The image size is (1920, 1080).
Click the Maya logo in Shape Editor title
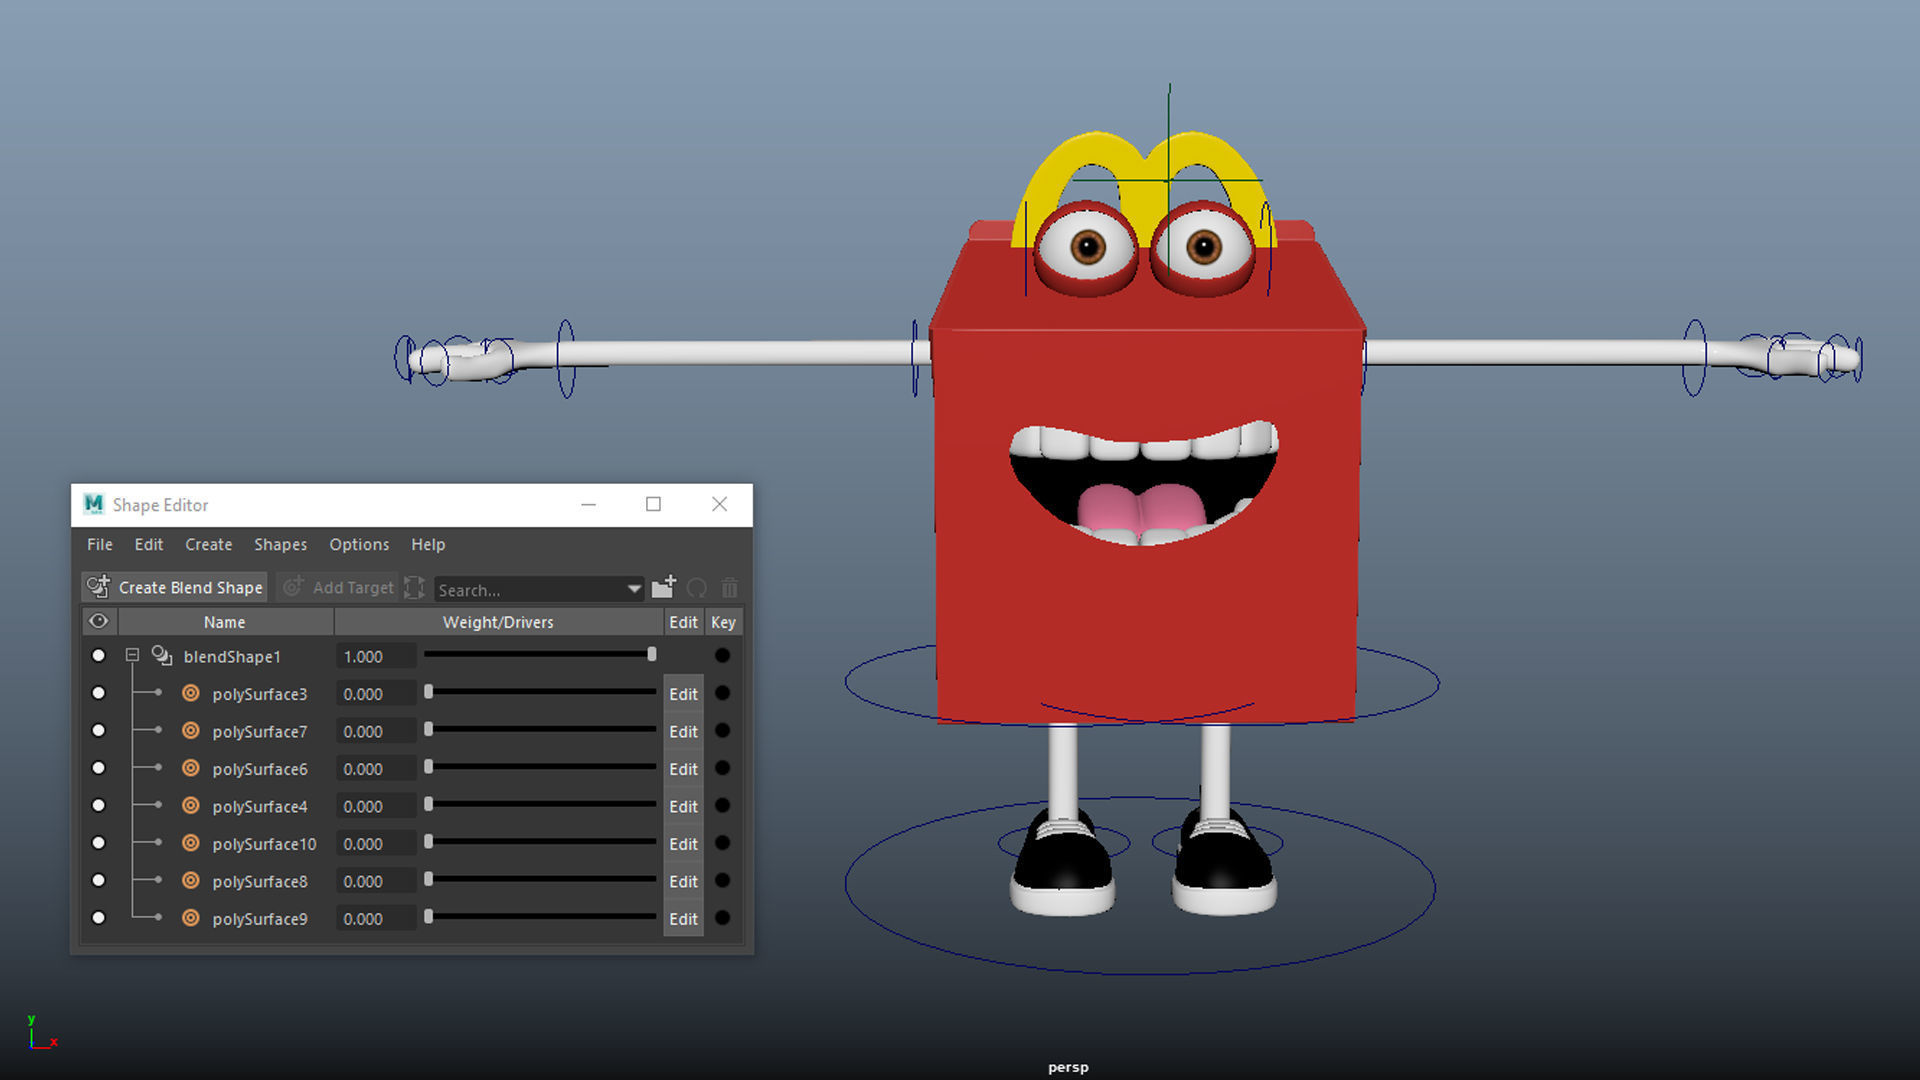[94, 504]
